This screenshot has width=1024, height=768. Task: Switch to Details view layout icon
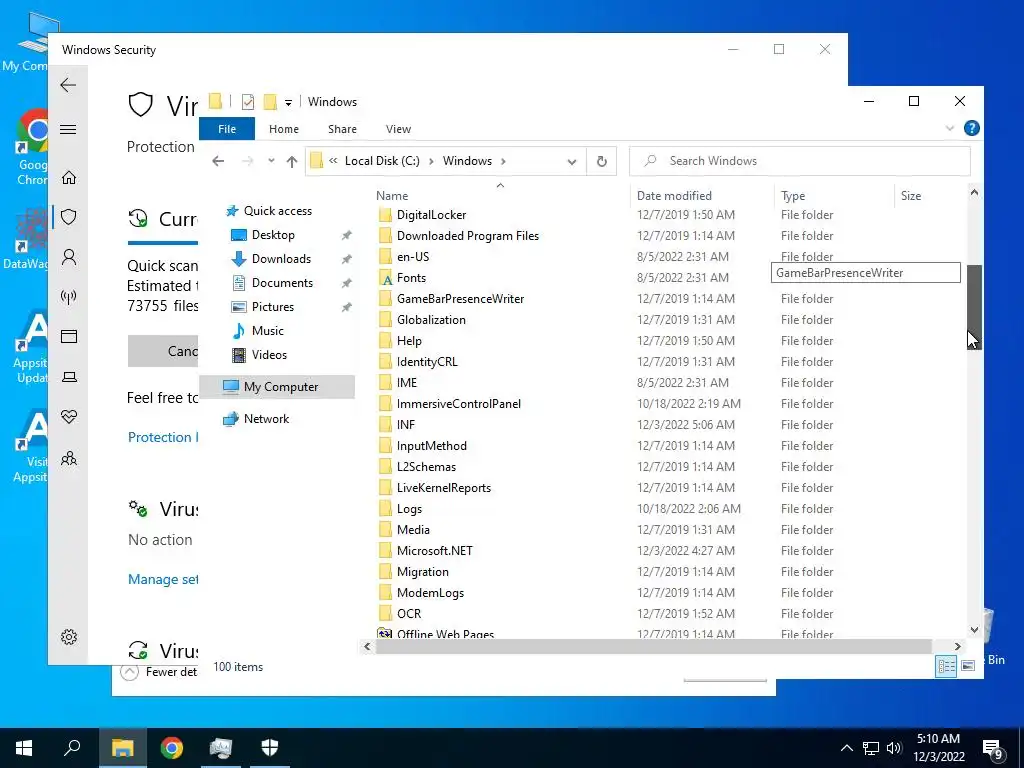point(946,666)
